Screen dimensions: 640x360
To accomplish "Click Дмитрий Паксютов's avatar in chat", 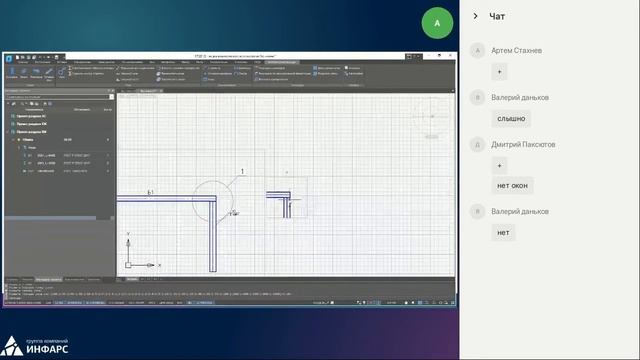I will tap(477, 144).
